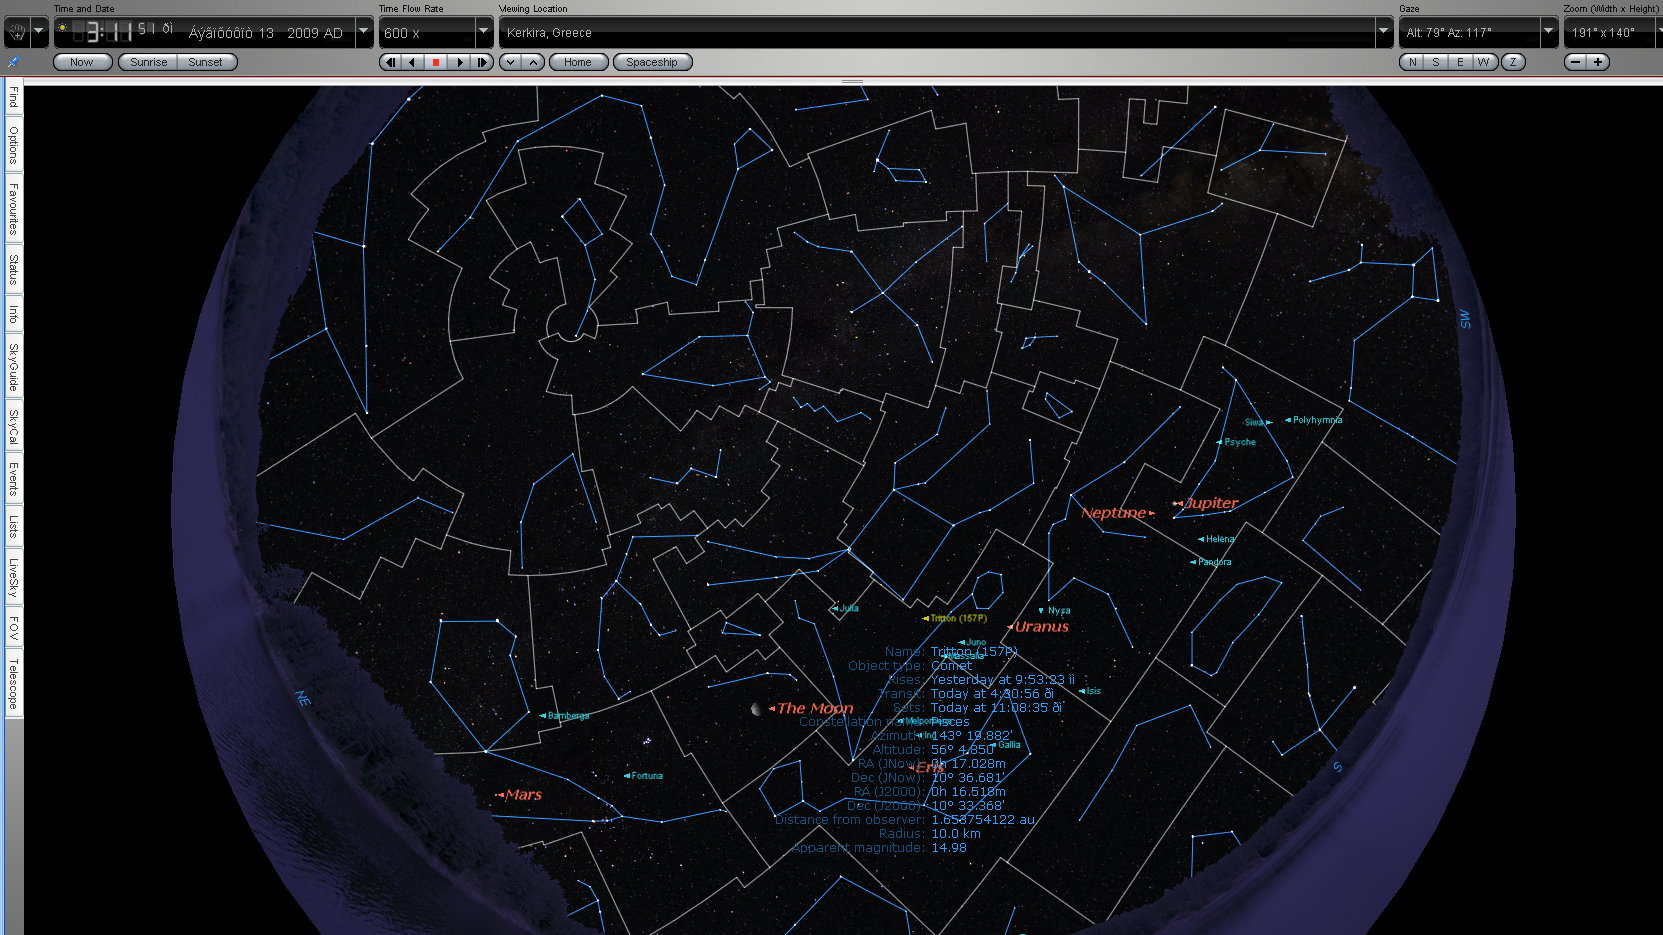This screenshot has width=1663, height=935.
Task: Click the Time Flow Rate 600 x field
Action: tap(427, 33)
